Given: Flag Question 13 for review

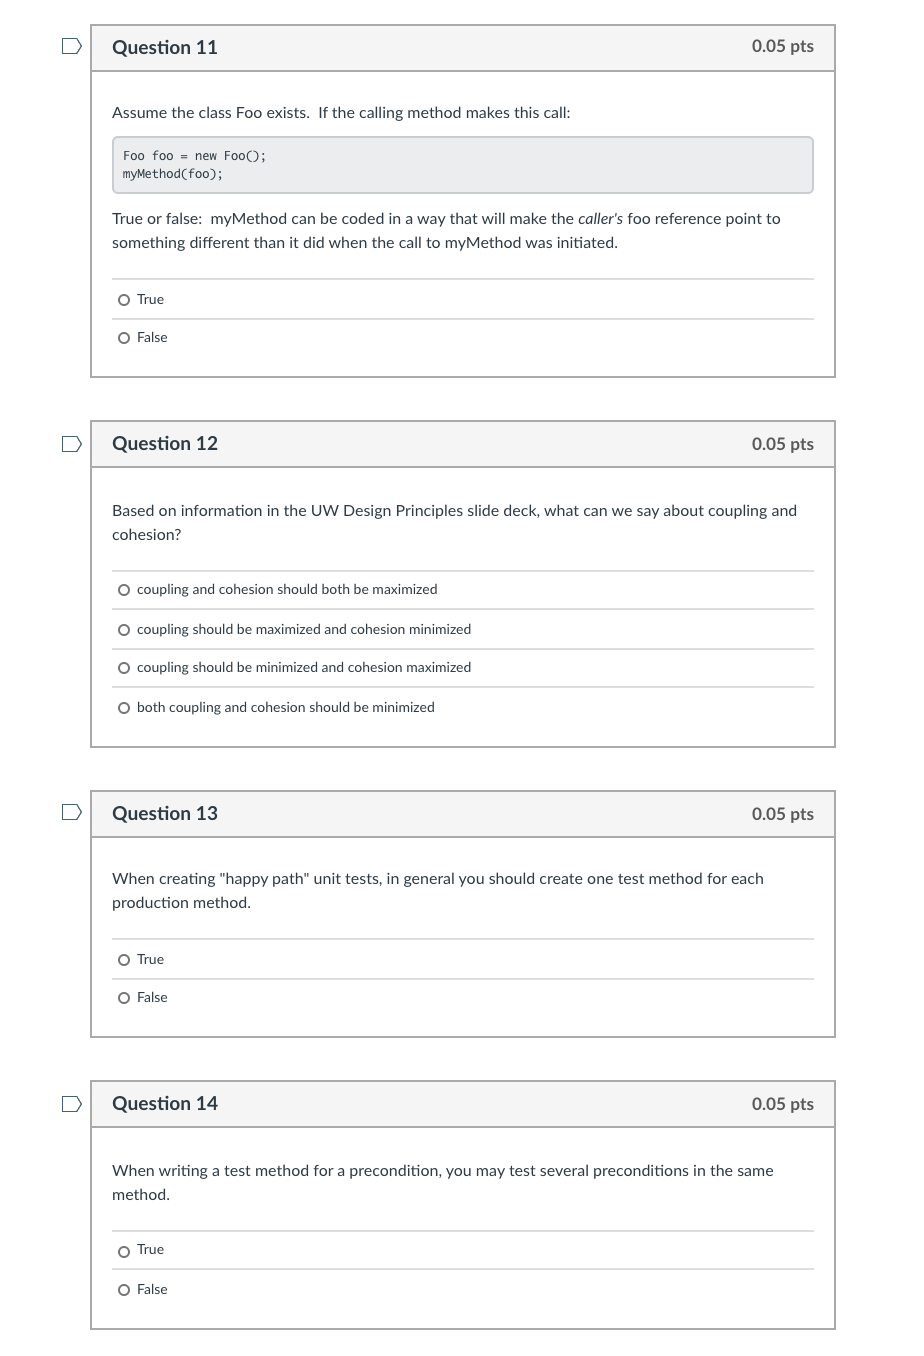Looking at the screenshot, I should coord(70,812).
